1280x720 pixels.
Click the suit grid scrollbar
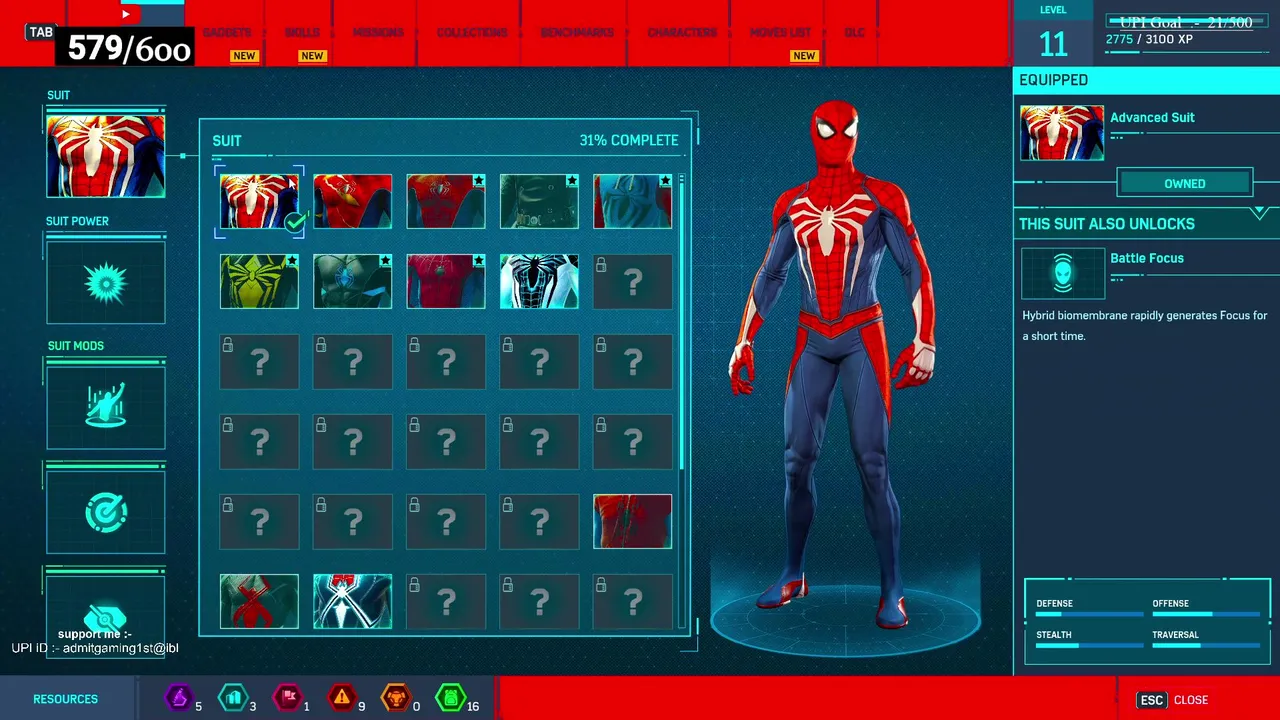pyautogui.click(x=682, y=320)
